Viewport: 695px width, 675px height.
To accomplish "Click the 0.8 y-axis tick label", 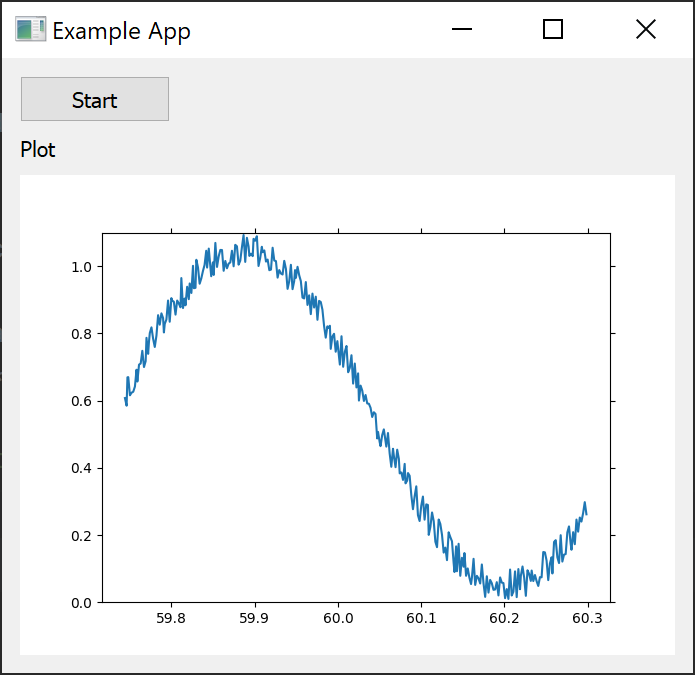I will [x=82, y=334].
